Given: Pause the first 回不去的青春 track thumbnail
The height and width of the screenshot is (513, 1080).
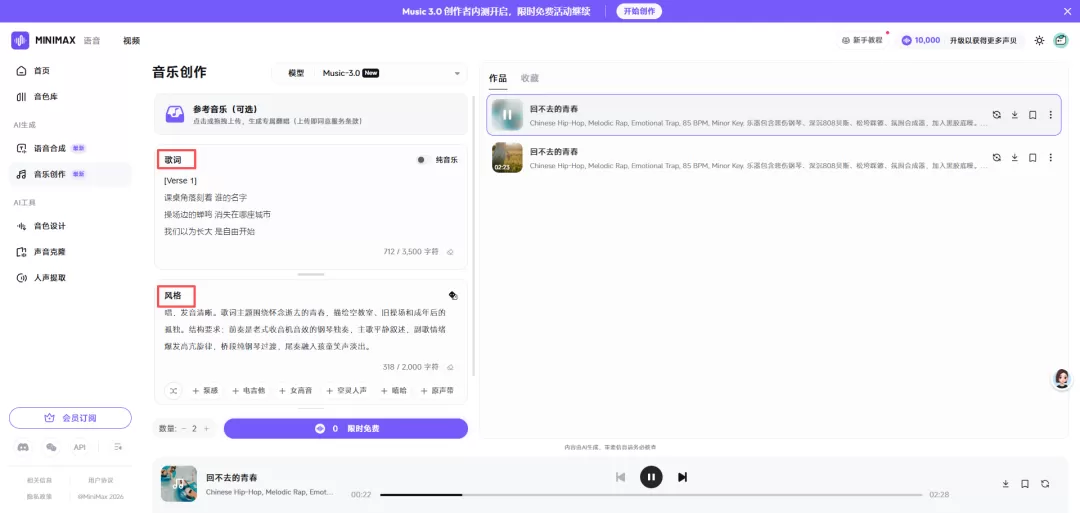Looking at the screenshot, I should coord(508,115).
